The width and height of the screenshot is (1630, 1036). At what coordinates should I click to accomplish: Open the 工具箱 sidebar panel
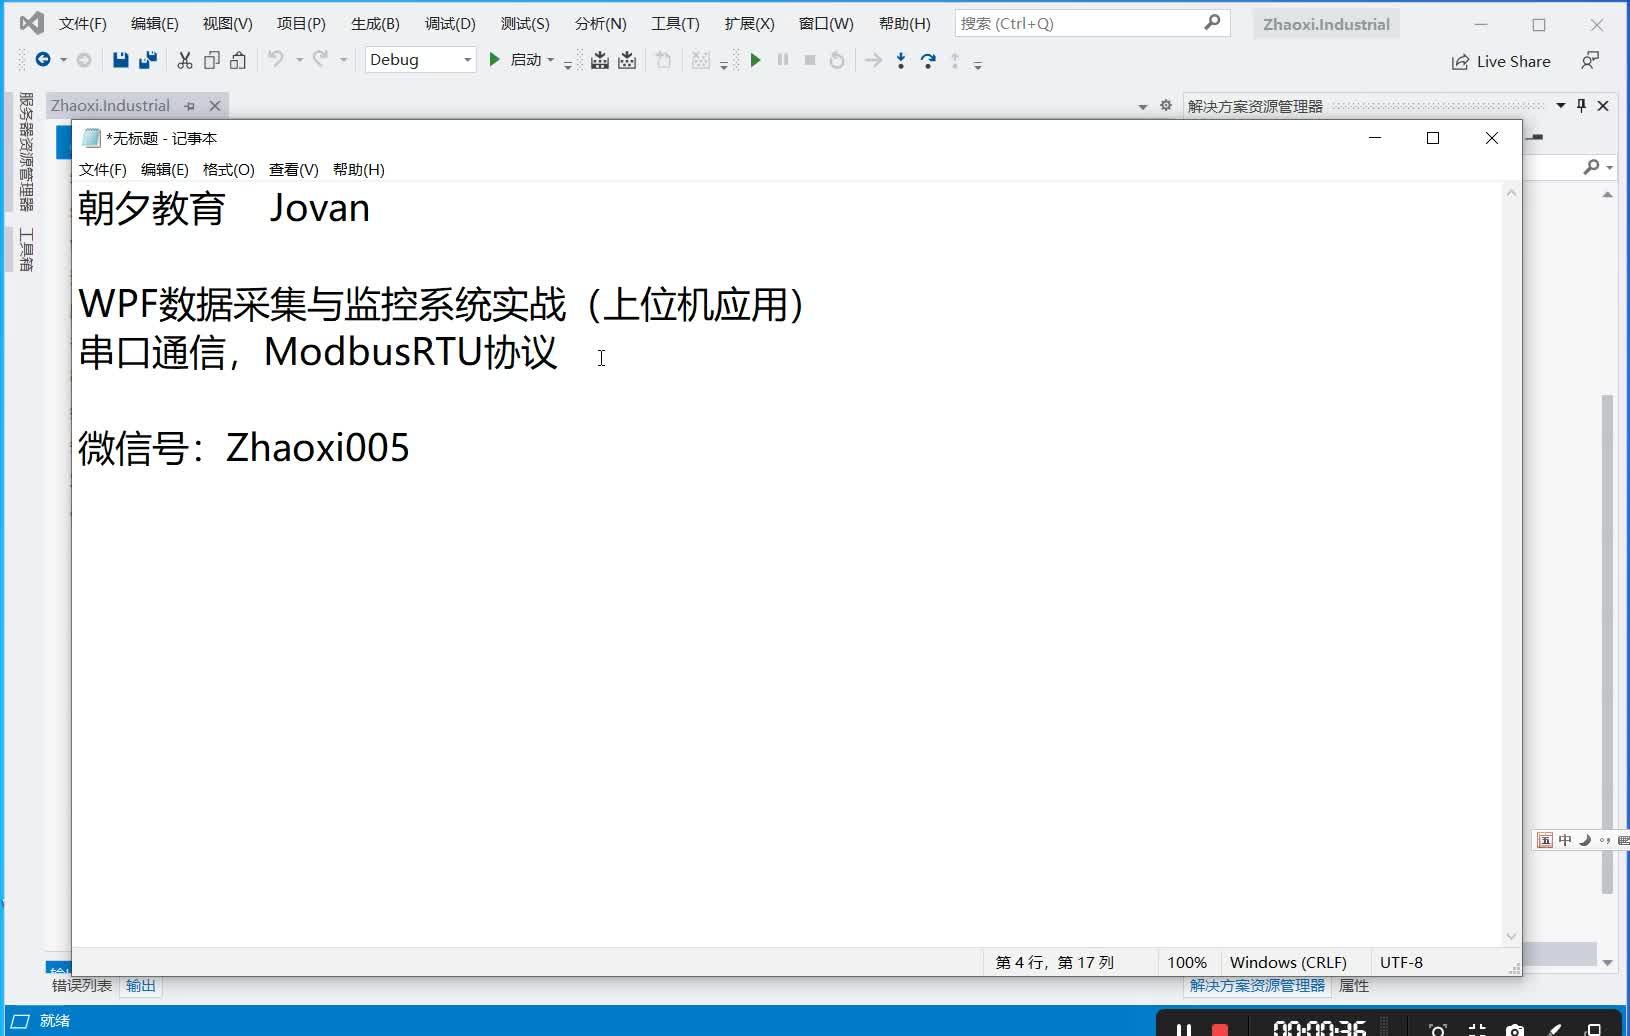[27, 249]
